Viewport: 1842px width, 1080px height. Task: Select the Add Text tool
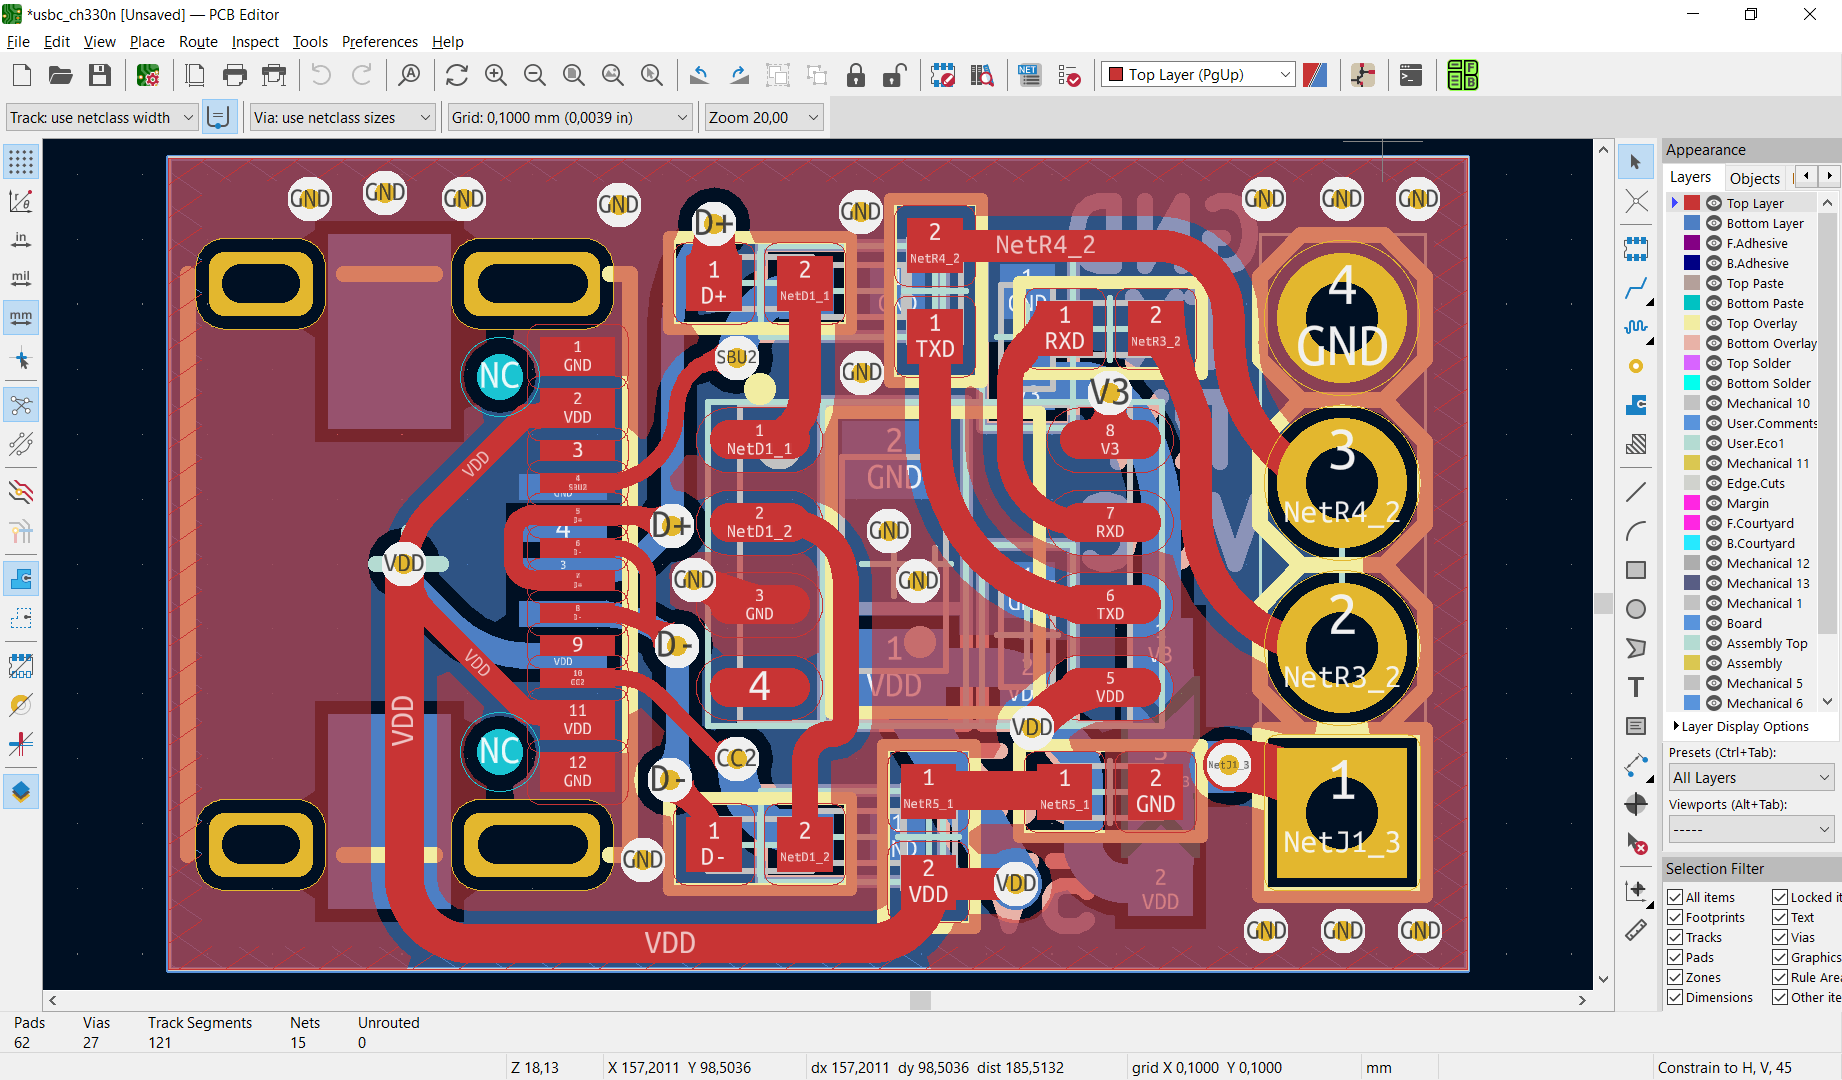1636,687
